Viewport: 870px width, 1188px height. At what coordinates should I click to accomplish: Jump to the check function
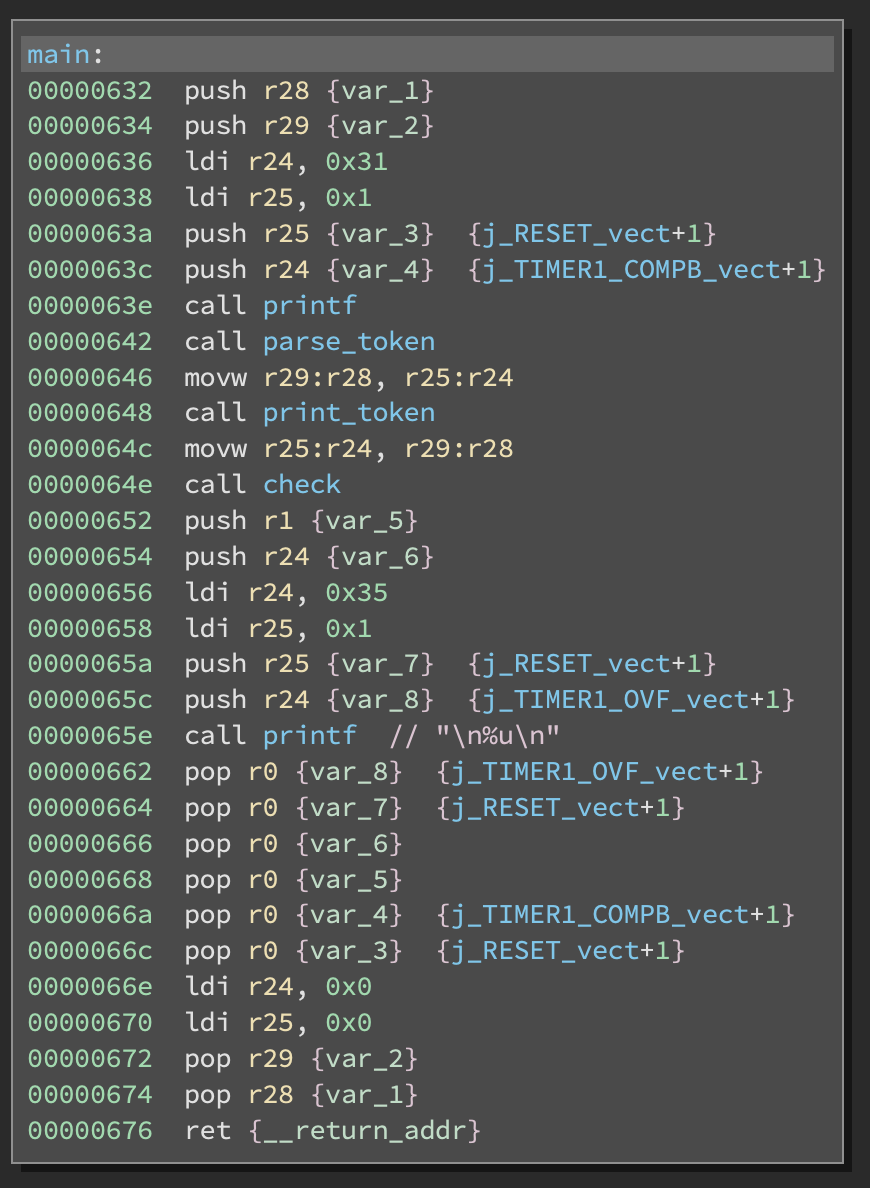(302, 485)
